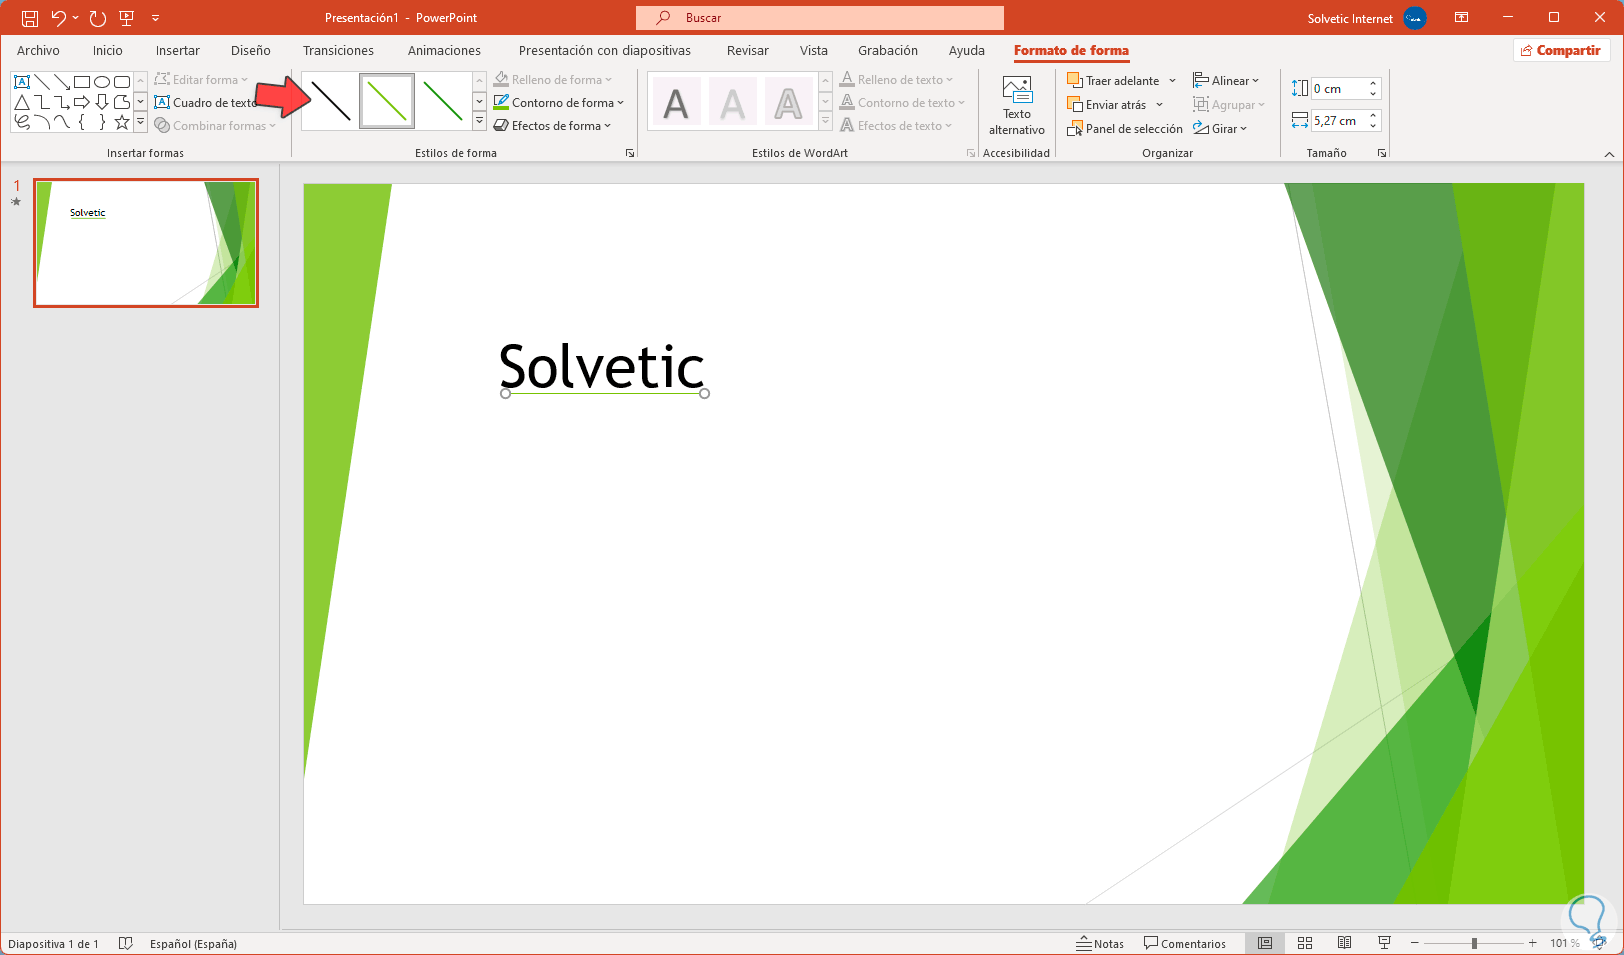Open the Girar dropdown
Screen dimensions: 1624x955
tap(1220, 128)
